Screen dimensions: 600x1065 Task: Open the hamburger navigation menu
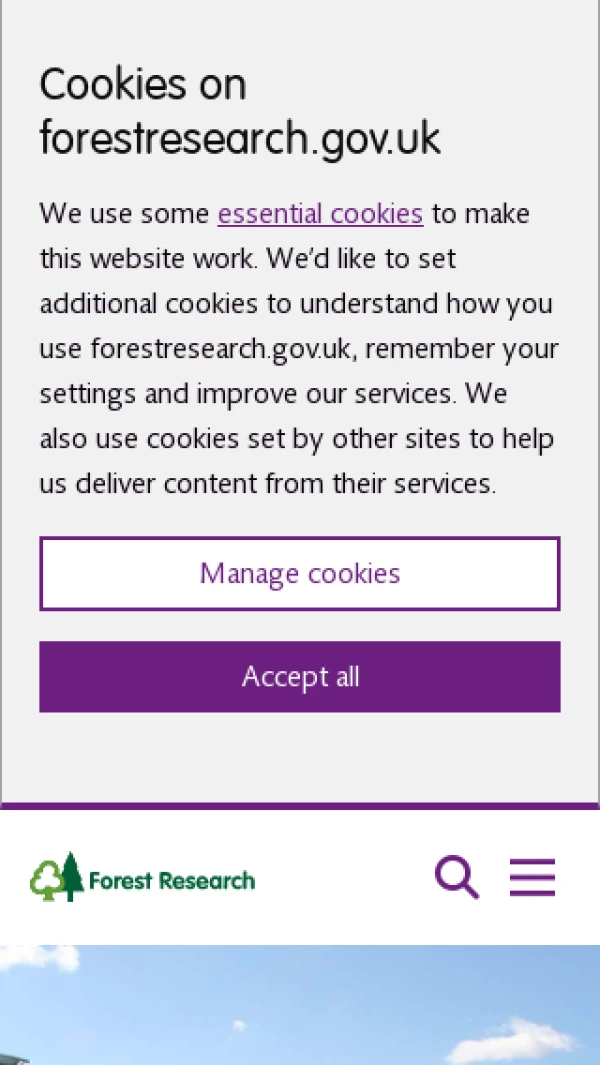coord(532,877)
